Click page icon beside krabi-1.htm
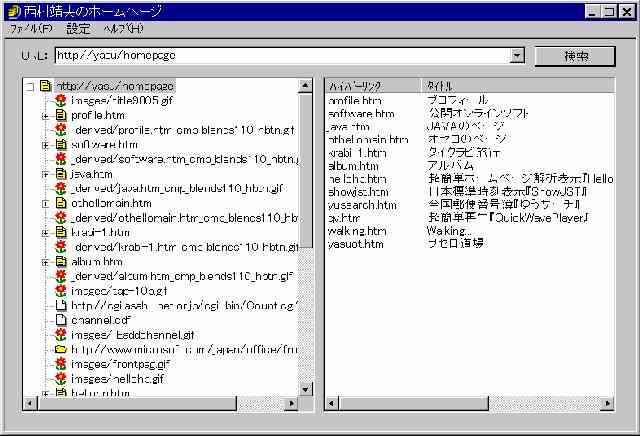640x436 pixels. click(x=61, y=232)
